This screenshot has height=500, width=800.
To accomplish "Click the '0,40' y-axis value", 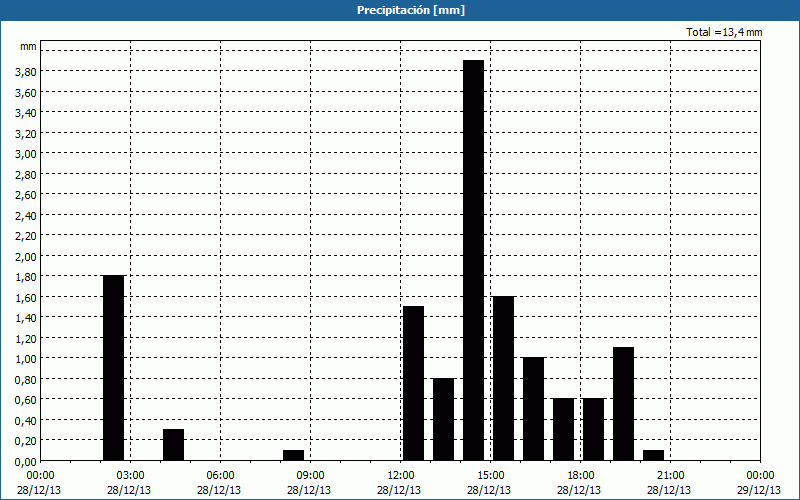I will (26, 420).
